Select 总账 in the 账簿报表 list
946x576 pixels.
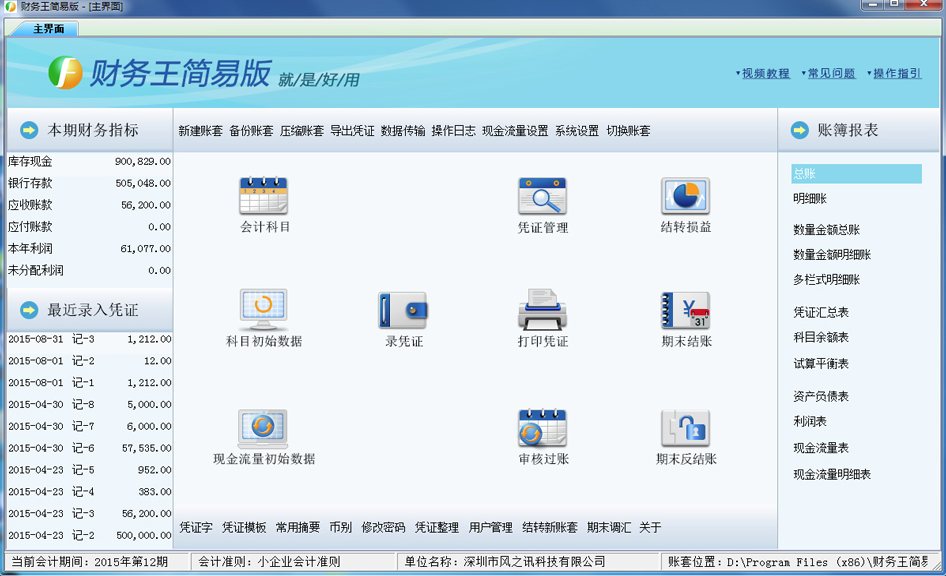(x=805, y=174)
